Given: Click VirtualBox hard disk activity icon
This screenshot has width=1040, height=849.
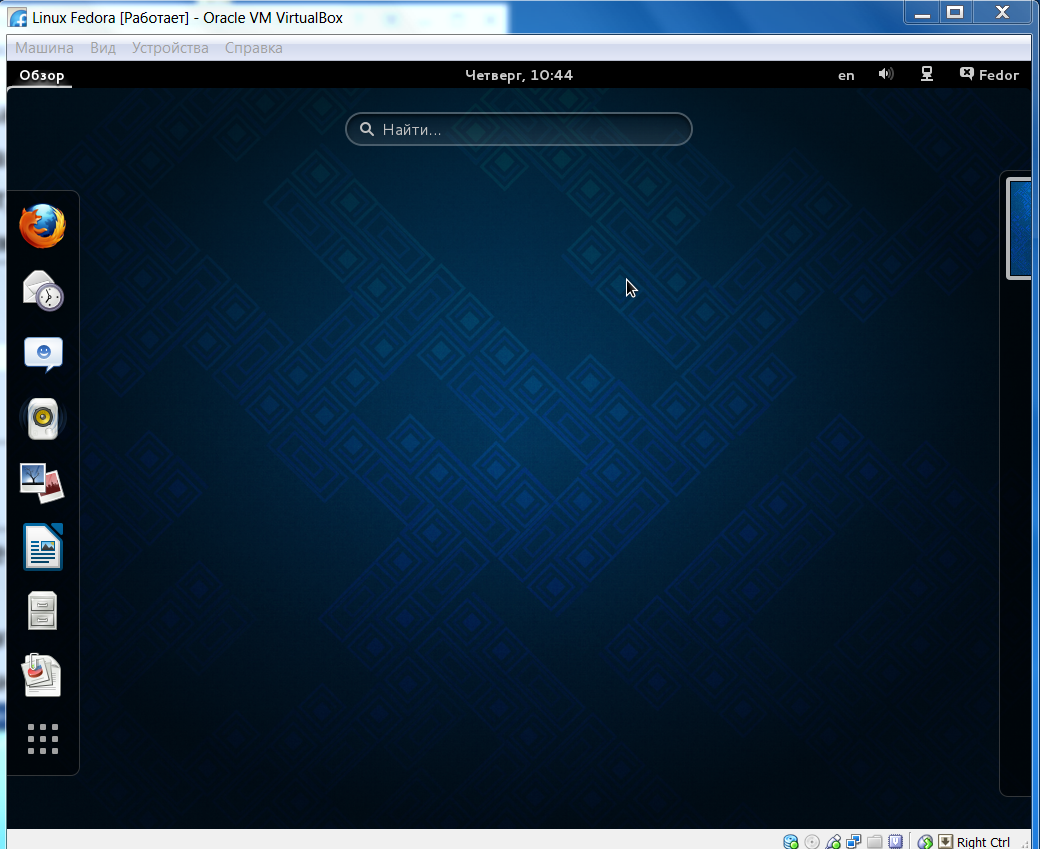Looking at the screenshot, I should [x=791, y=842].
